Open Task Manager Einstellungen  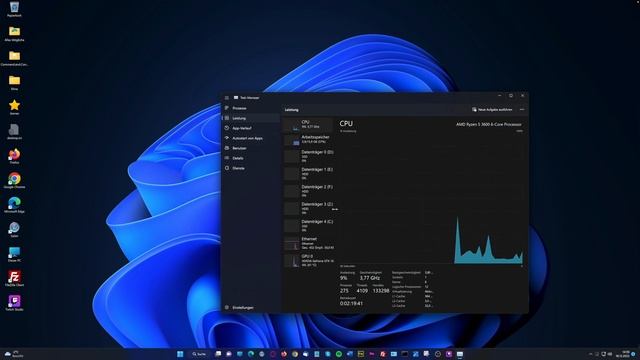(251, 307)
